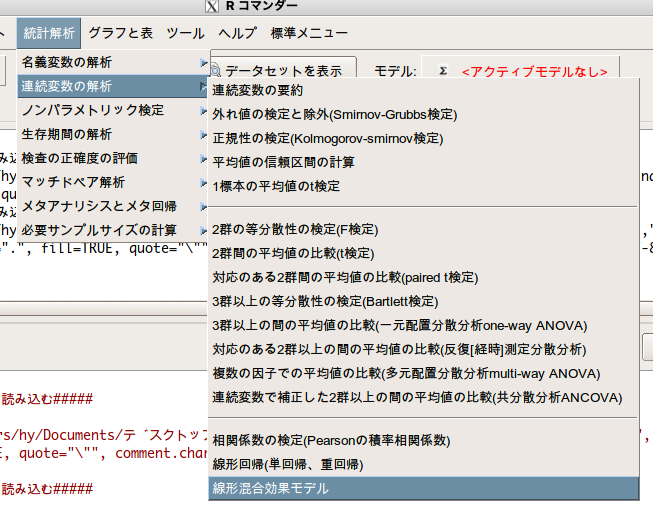Expand the マッチドペア解析 submenu
The width and height of the screenshot is (653, 511).
tap(112, 182)
